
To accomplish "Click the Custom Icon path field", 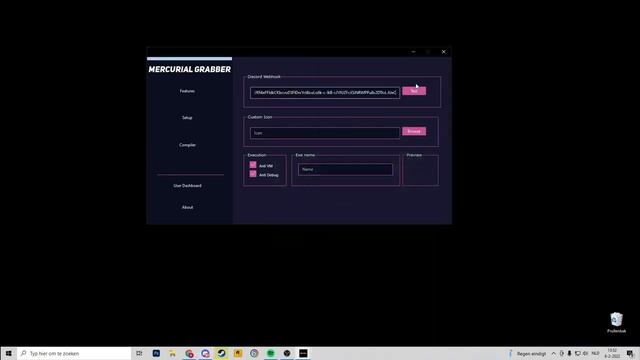I will [325, 133].
